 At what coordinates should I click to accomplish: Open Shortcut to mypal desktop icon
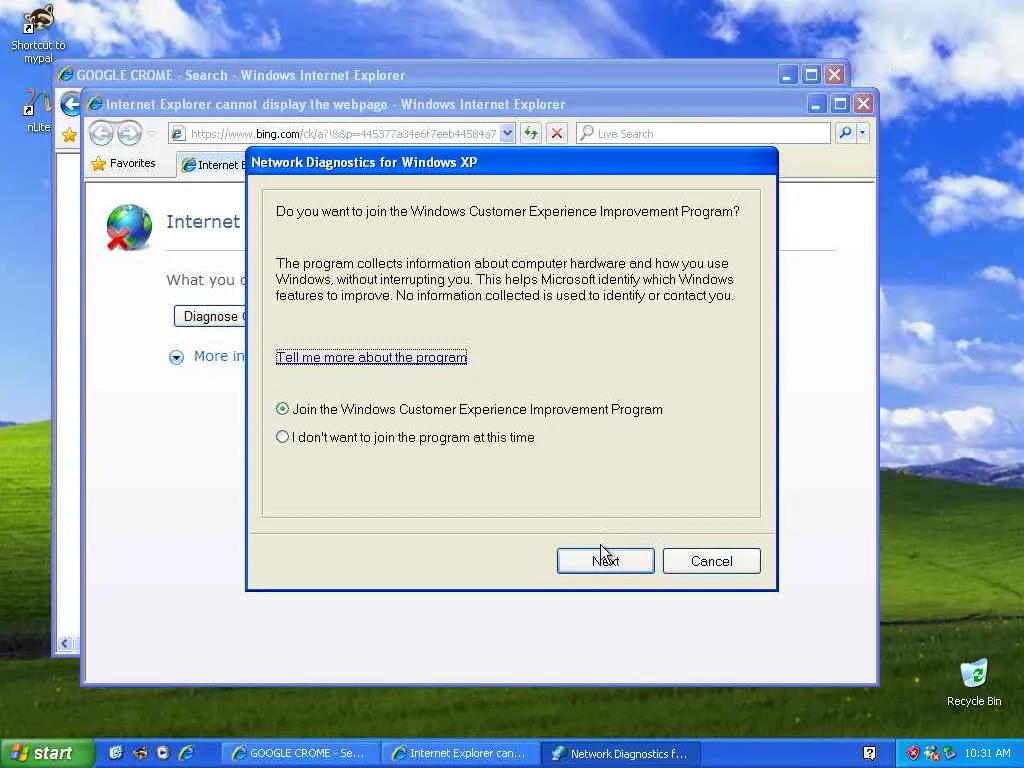click(x=38, y=33)
